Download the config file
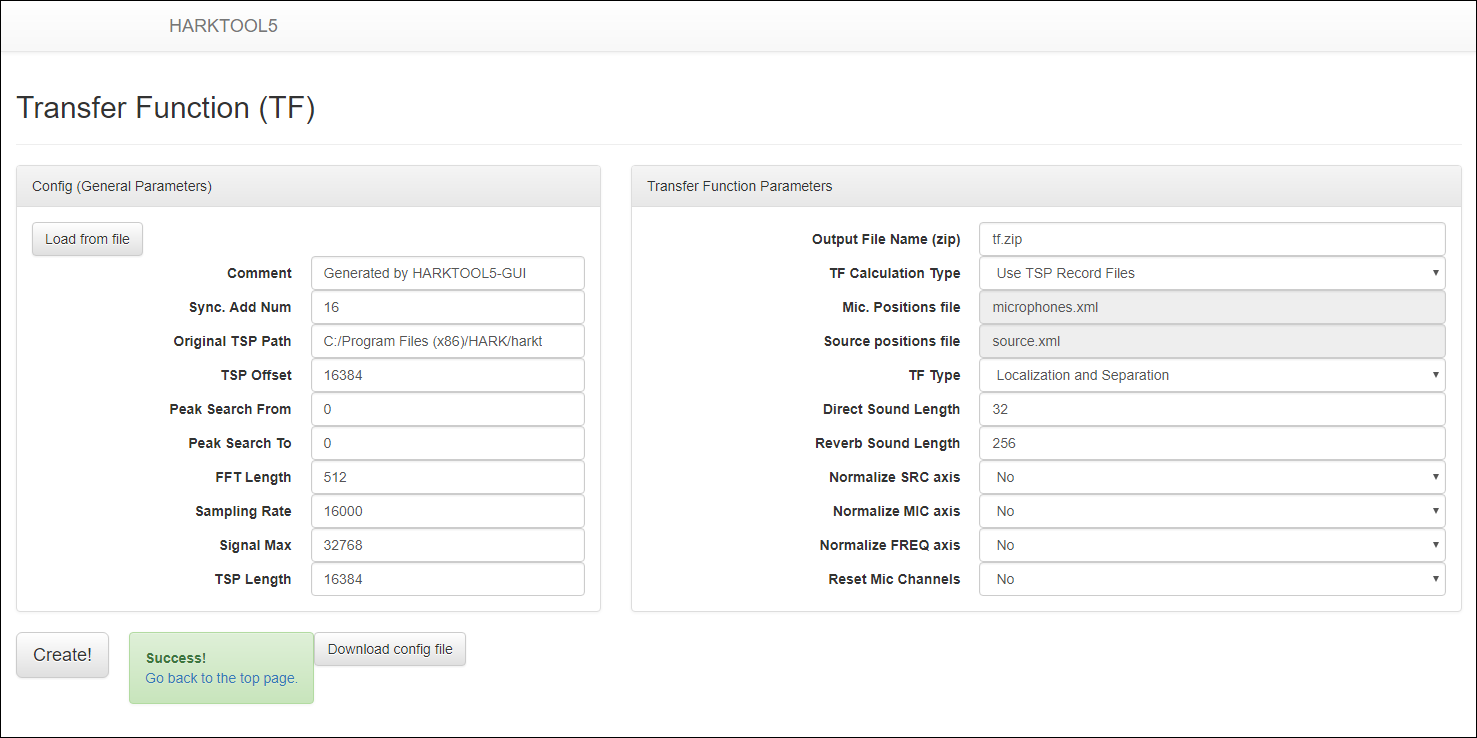The image size is (1477, 738). [390, 649]
